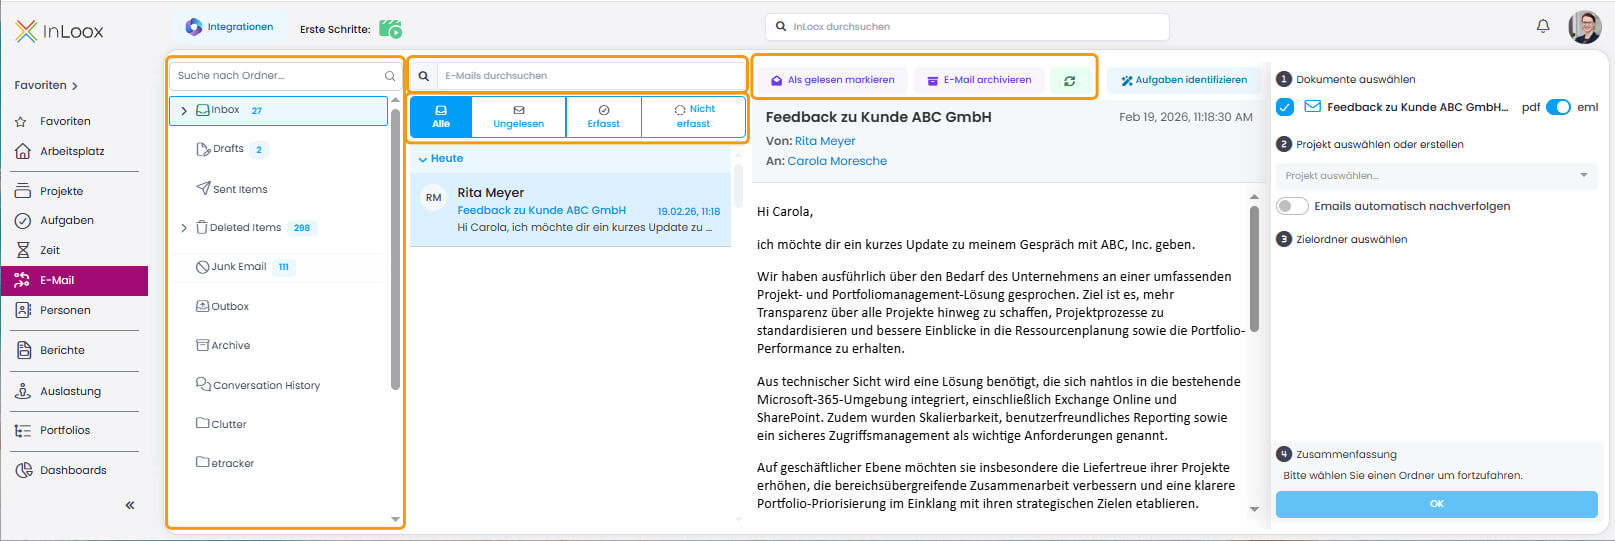
Task: Click Als gelesen markieren
Action: (x=832, y=80)
